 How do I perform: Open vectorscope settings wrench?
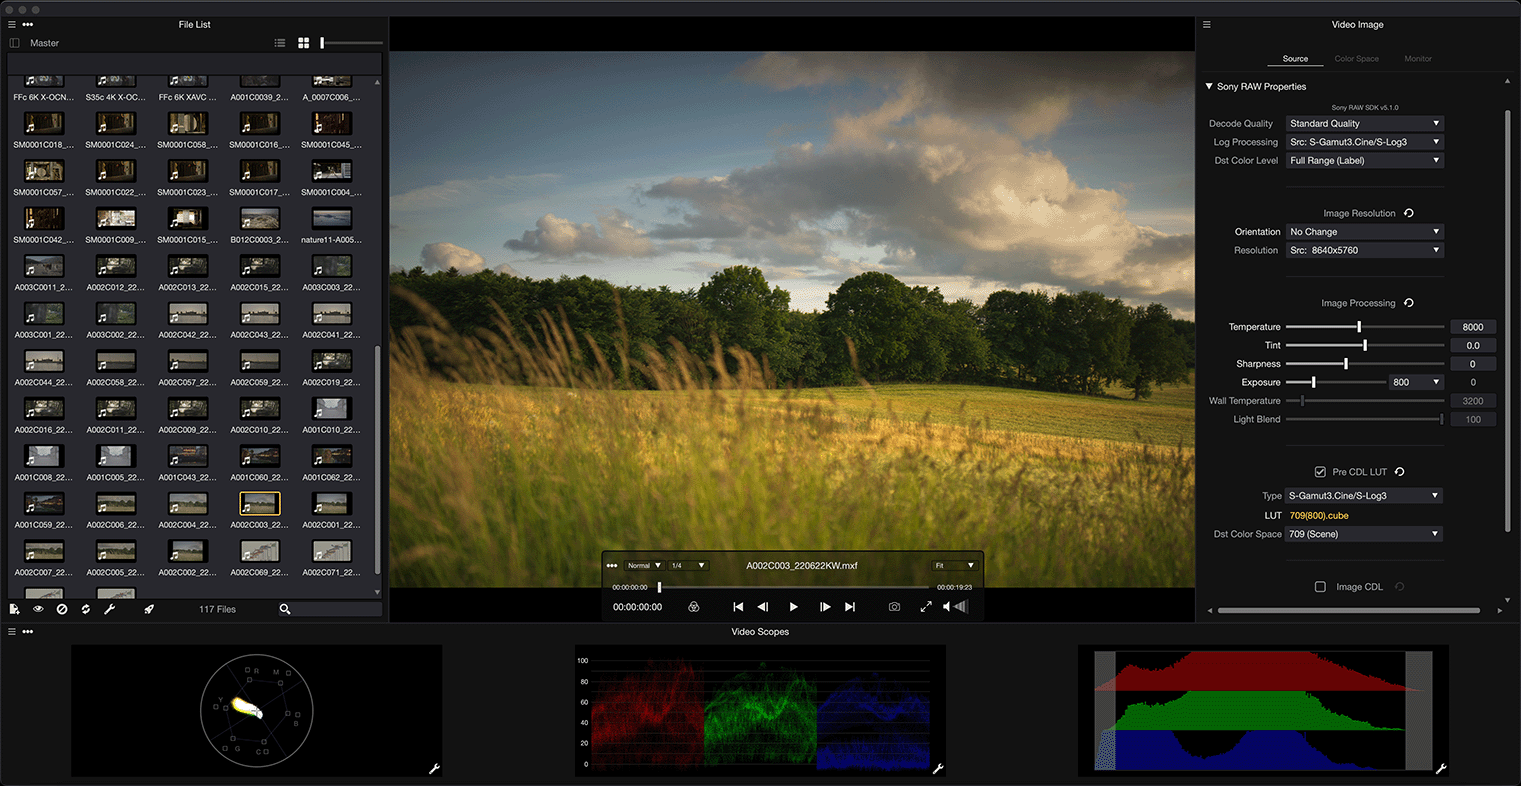click(435, 769)
